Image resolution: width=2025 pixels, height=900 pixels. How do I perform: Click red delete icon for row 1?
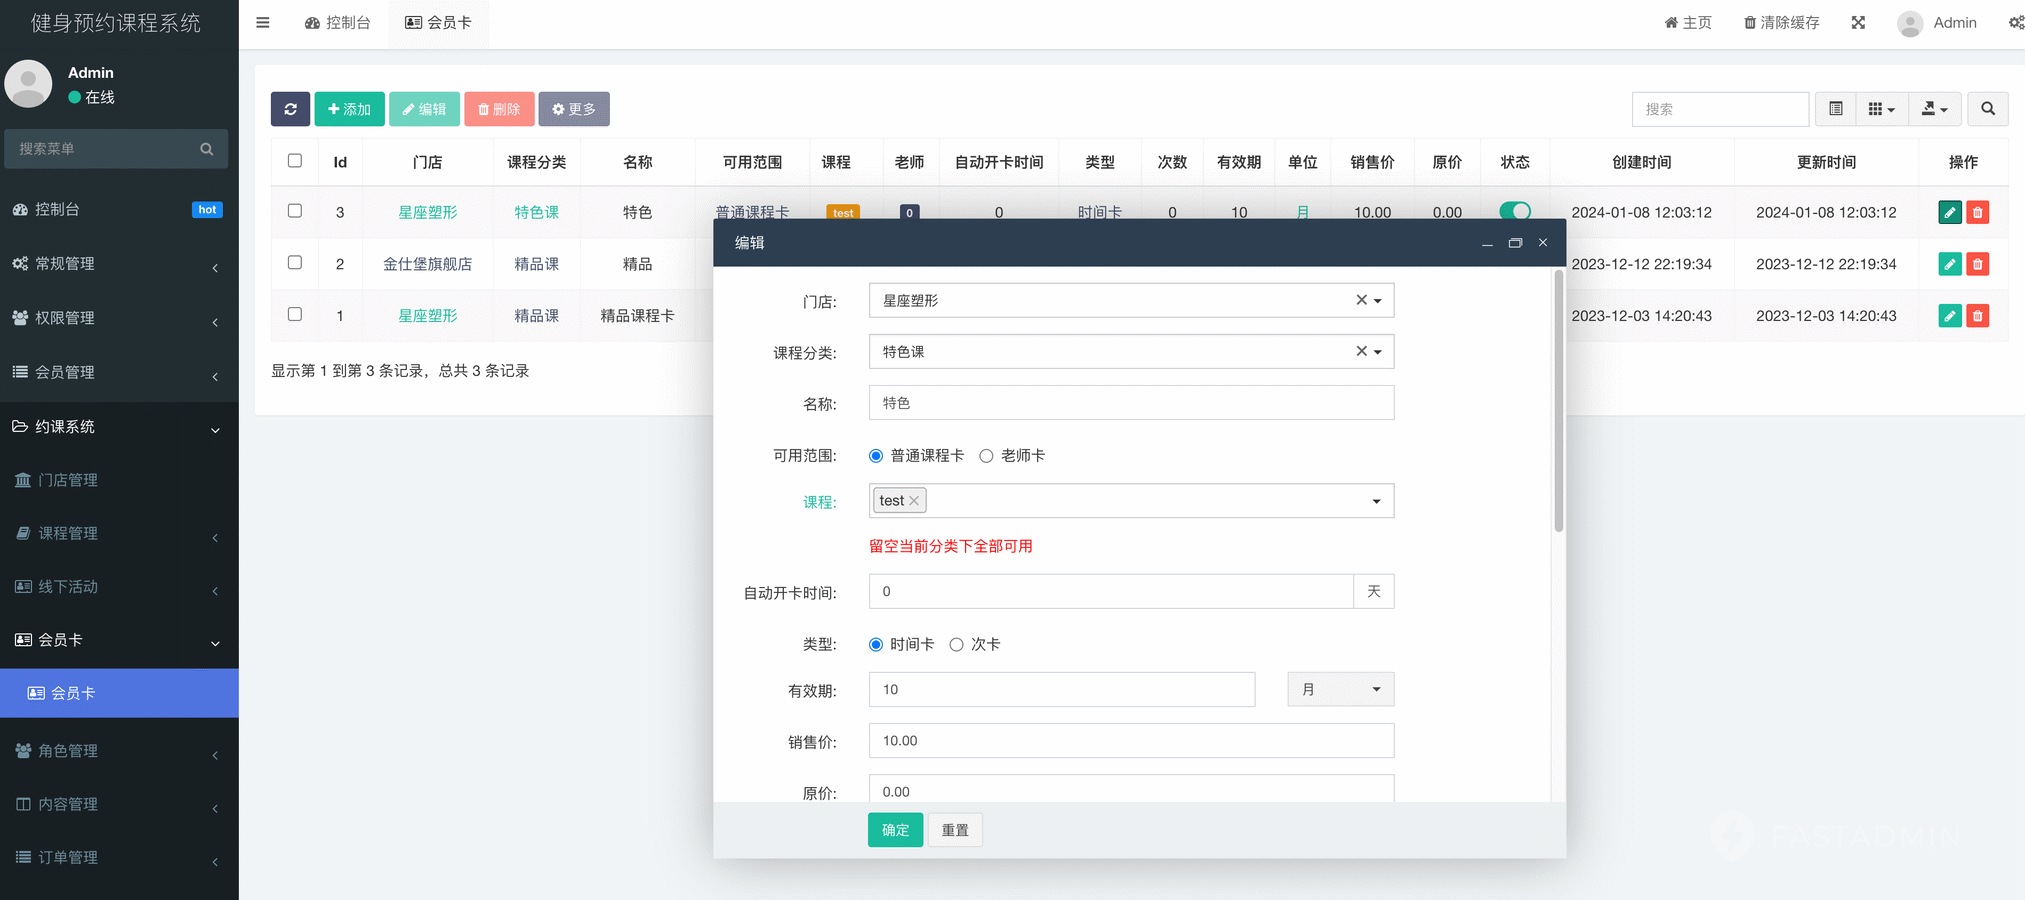pos(1977,316)
